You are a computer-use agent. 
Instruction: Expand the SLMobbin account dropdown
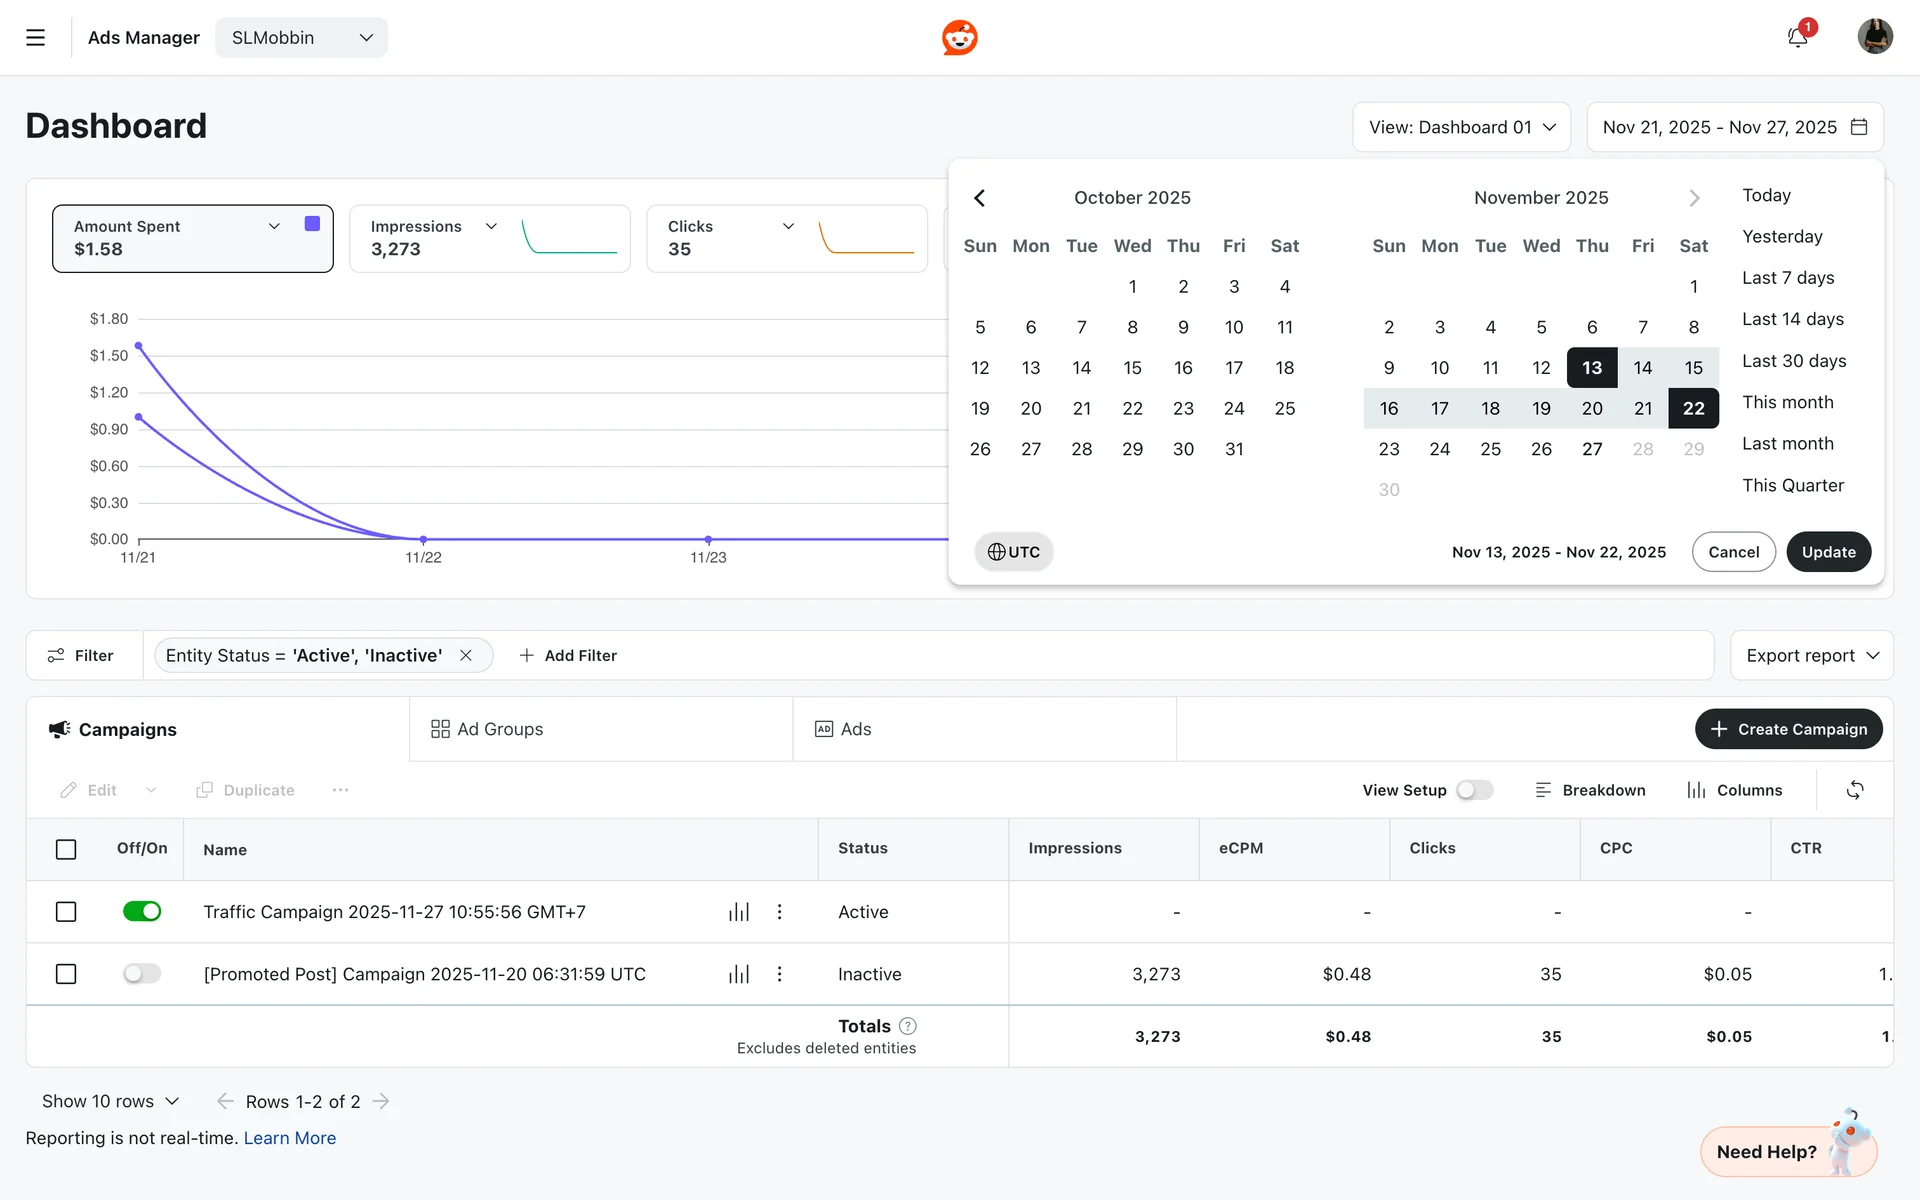pyautogui.click(x=301, y=38)
